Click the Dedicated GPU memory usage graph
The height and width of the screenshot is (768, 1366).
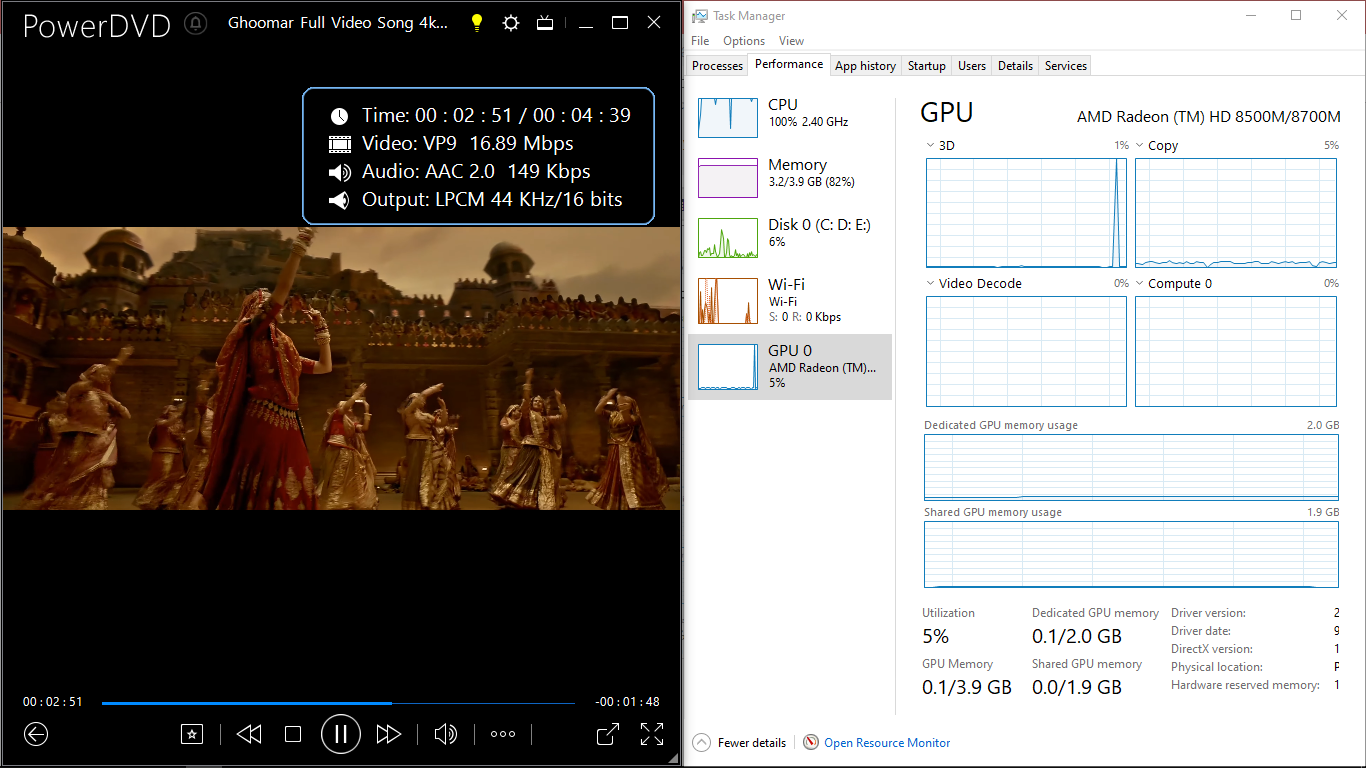[1131, 467]
